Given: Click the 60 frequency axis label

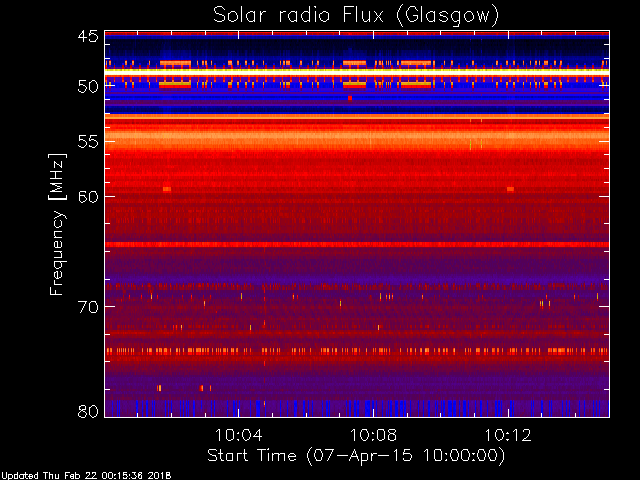Looking at the screenshot, I should 88,197.
